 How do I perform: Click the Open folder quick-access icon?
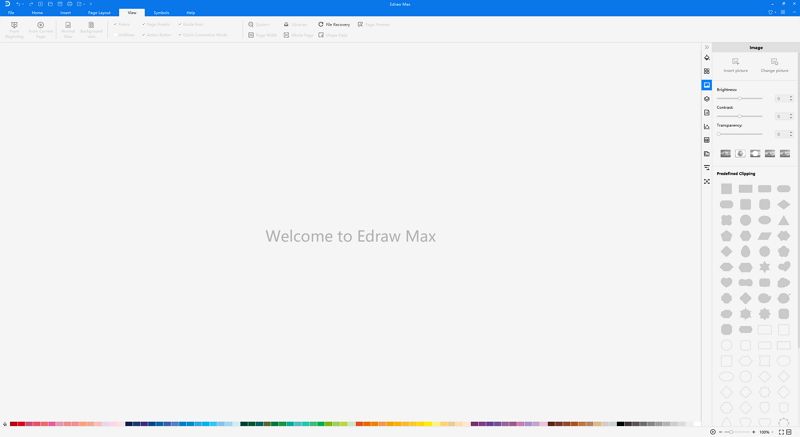[50, 4]
